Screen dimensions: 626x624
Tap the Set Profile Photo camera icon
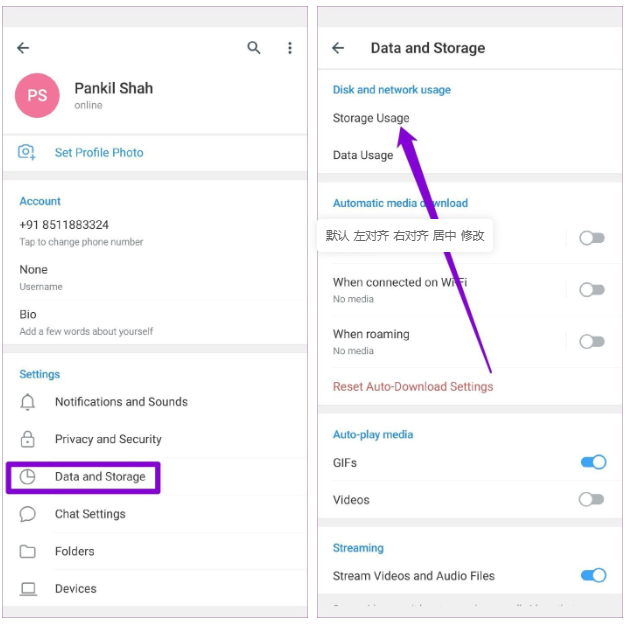(x=27, y=152)
